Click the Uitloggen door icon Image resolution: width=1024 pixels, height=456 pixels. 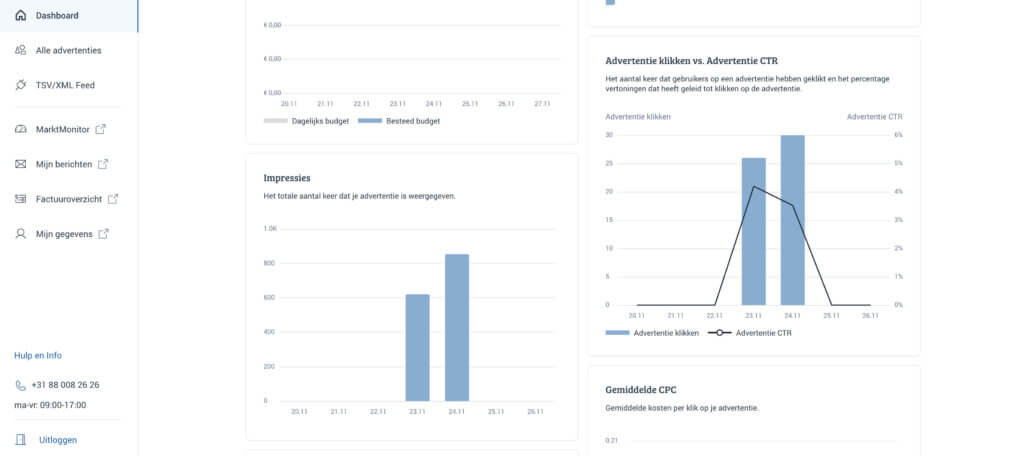21,439
